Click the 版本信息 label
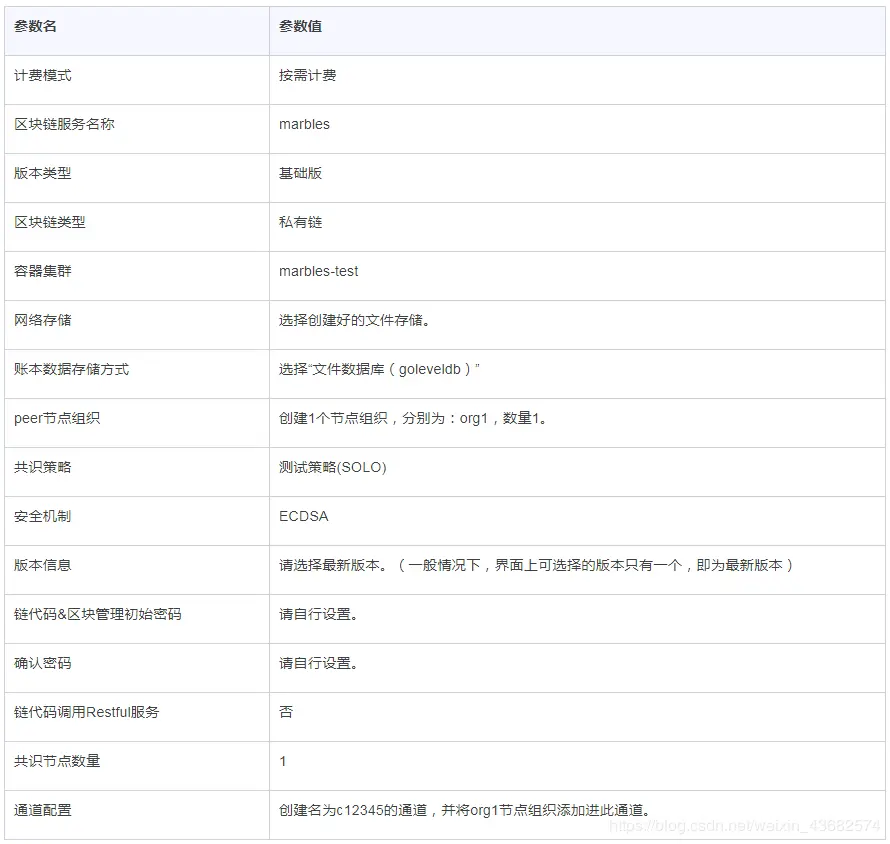This screenshot has width=890, height=844. pyautogui.click(x=43, y=565)
